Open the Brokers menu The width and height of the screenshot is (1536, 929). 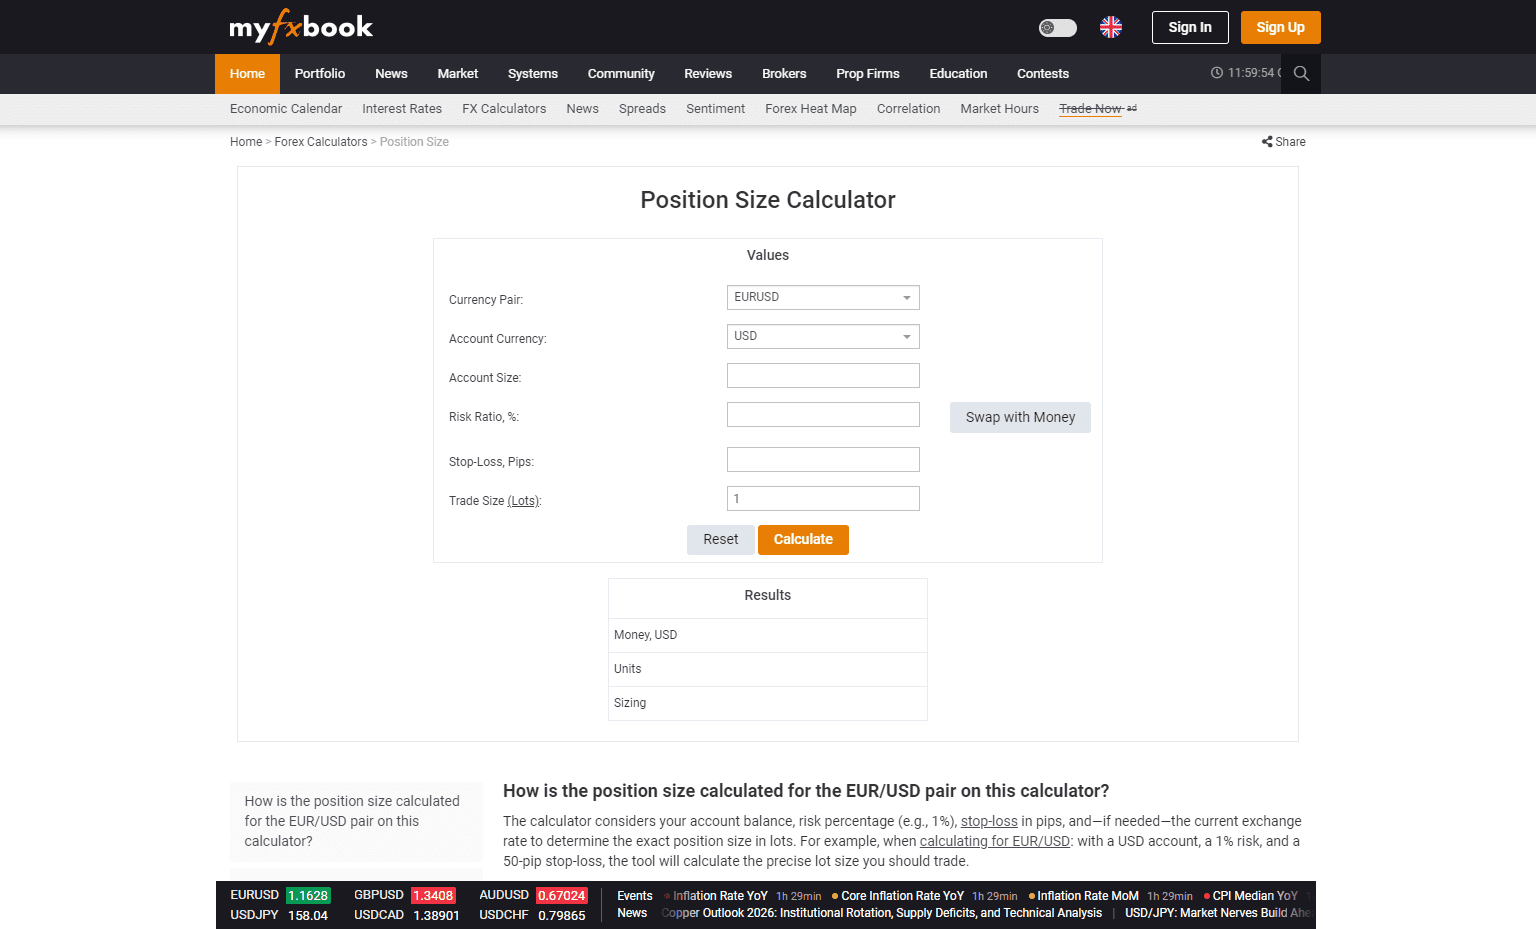pos(784,73)
